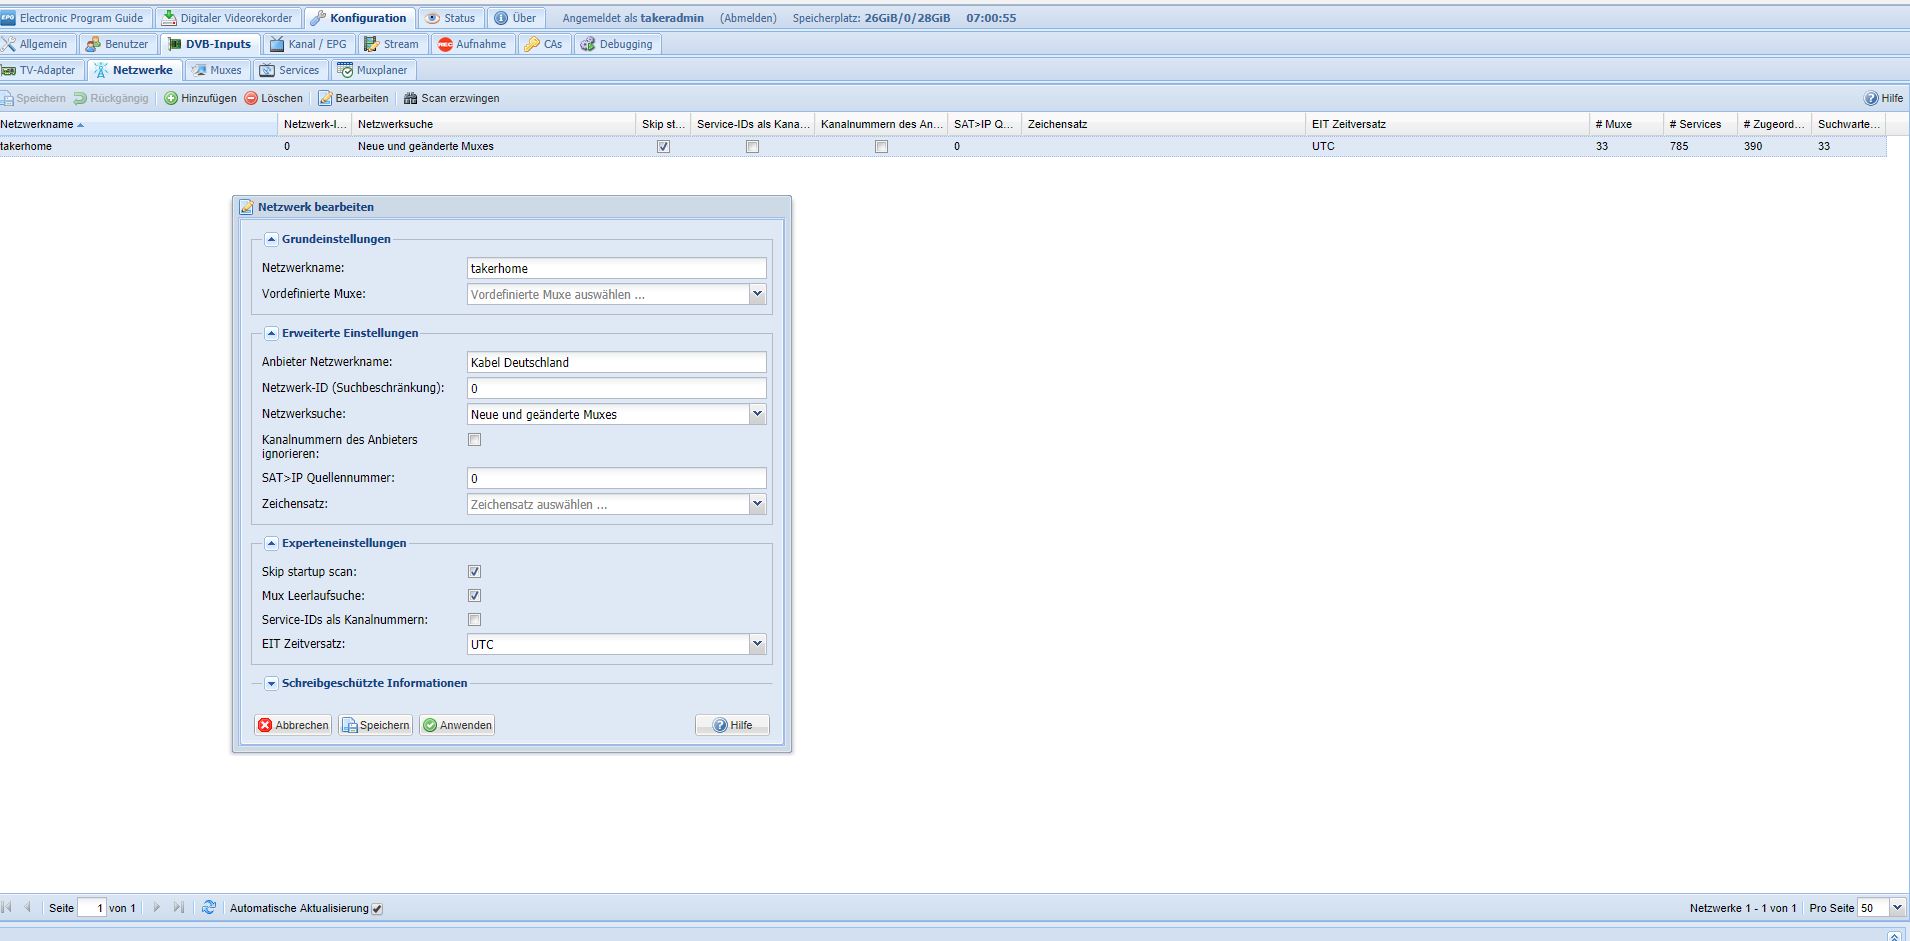Open Allgemein configuration tab
The height and width of the screenshot is (941, 1910).
click(x=36, y=44)
